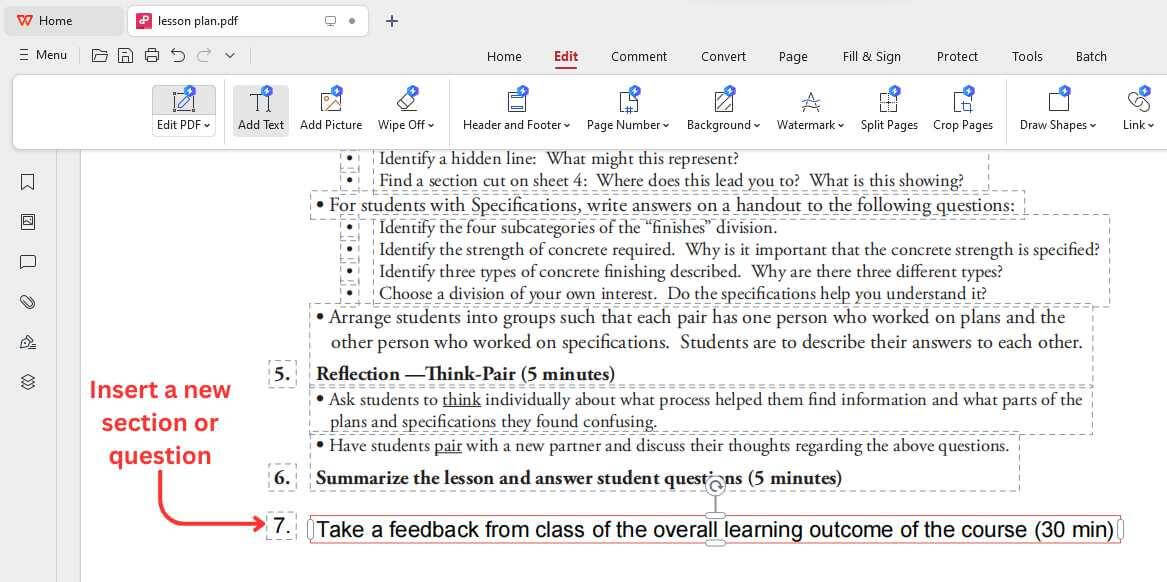Undo the last action
Image resolution: width=1167 pixels, height=582 pixels.
[178, 55]
